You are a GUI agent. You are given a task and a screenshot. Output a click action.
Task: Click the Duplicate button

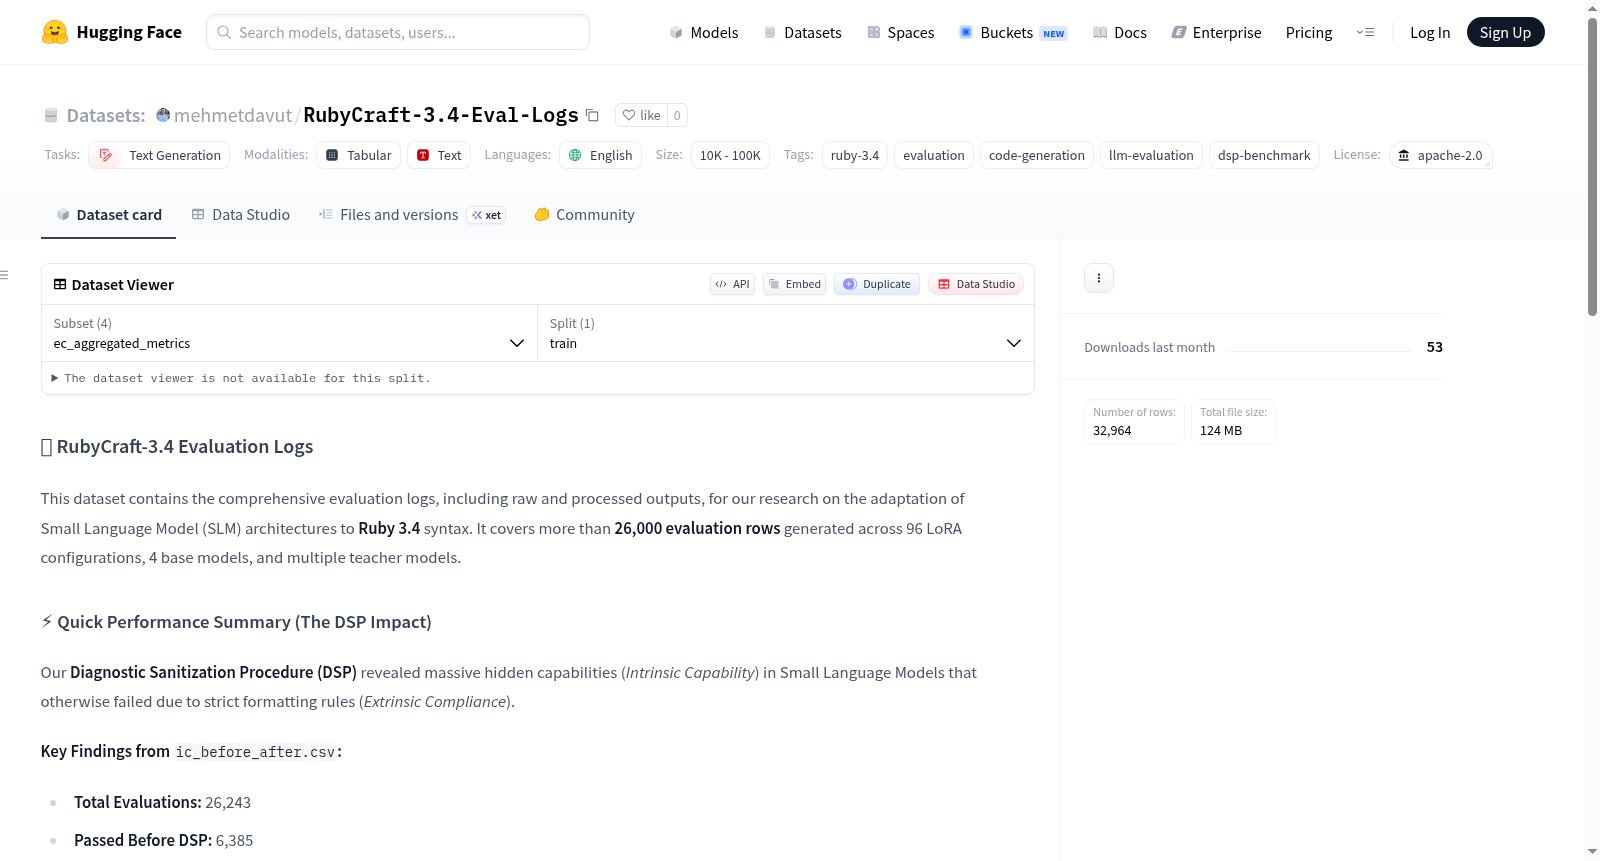click(876, 284)
